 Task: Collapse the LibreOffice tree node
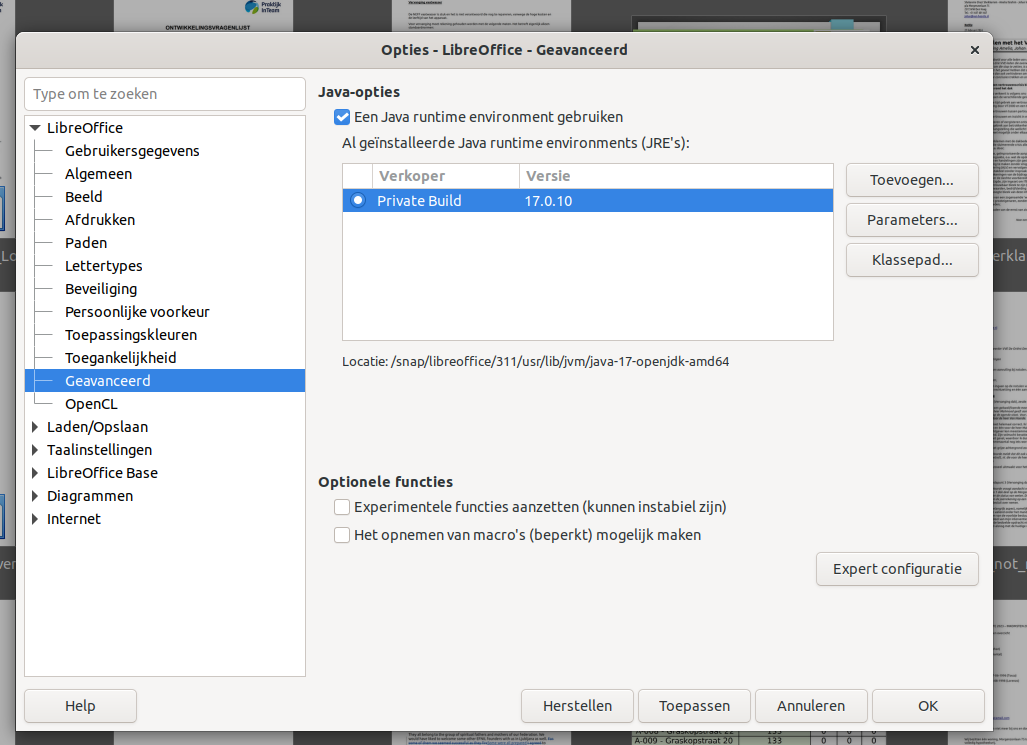coord(36,128)
